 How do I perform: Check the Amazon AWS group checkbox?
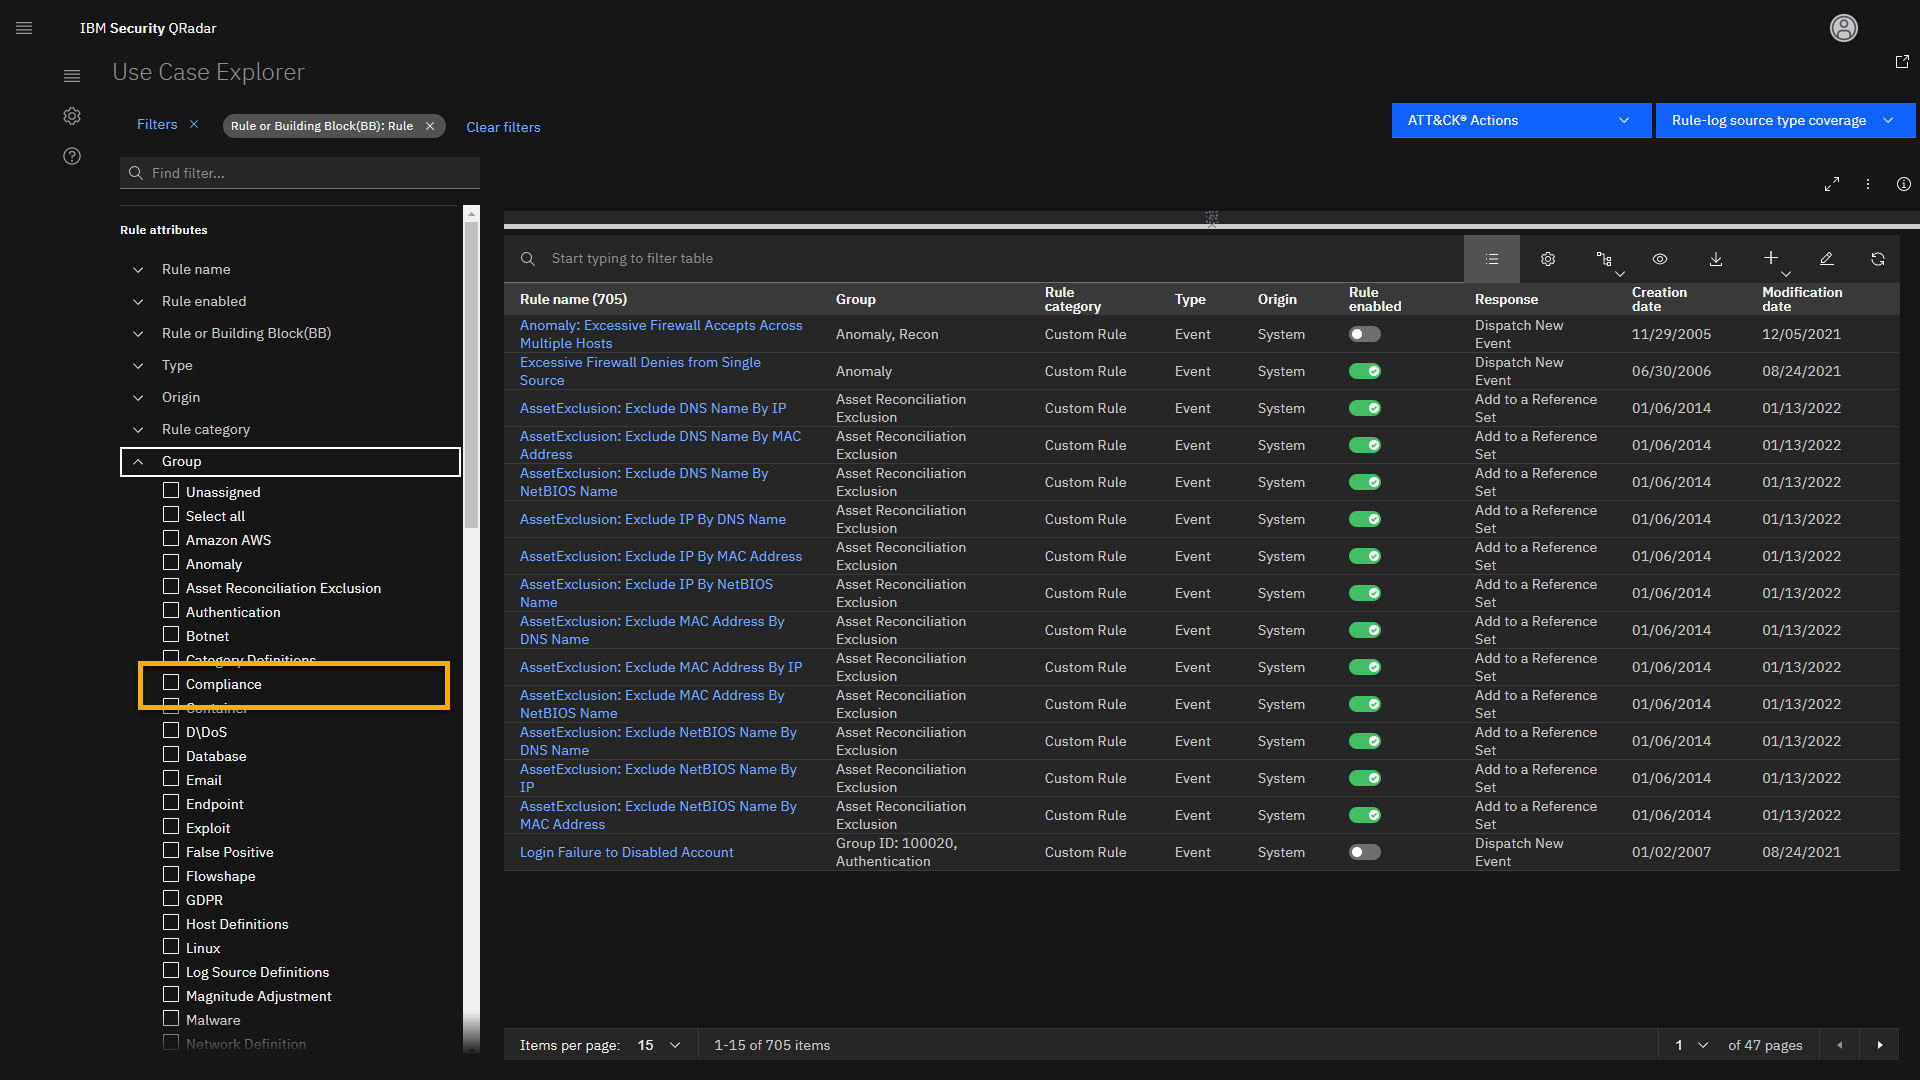pyautogui.click(x=171, y=539)
